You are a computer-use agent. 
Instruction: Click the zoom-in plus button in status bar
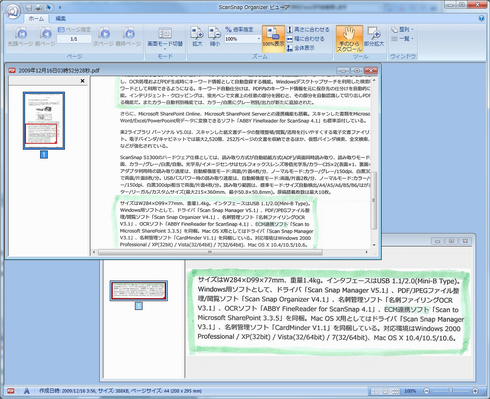click(475, 391)
